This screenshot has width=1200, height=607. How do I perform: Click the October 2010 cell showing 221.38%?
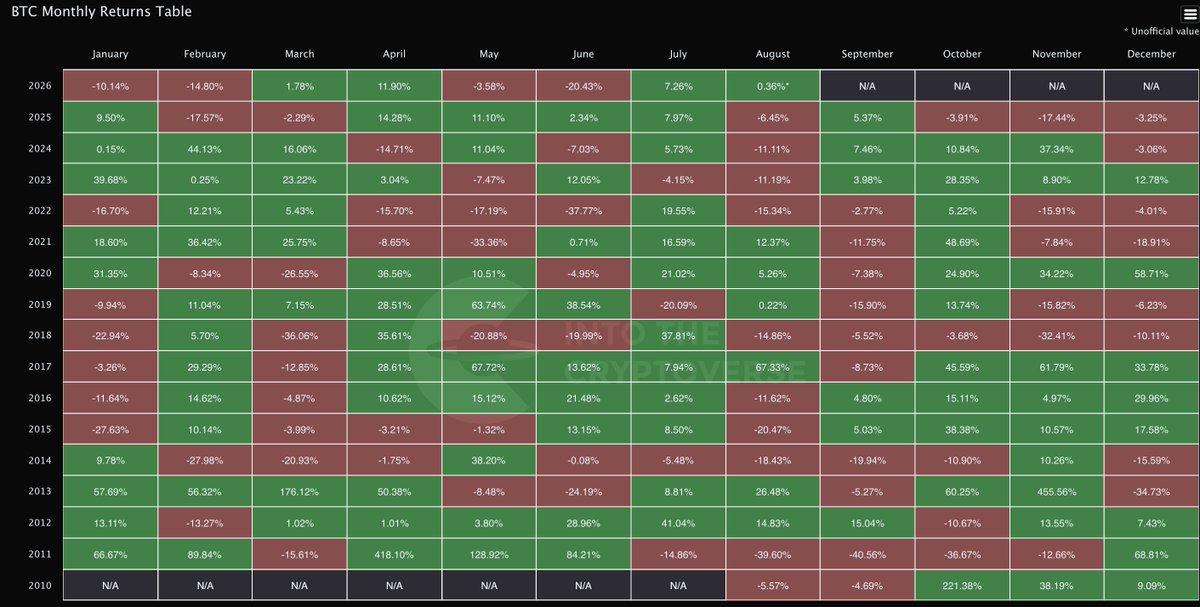click(x=962, y=586)
